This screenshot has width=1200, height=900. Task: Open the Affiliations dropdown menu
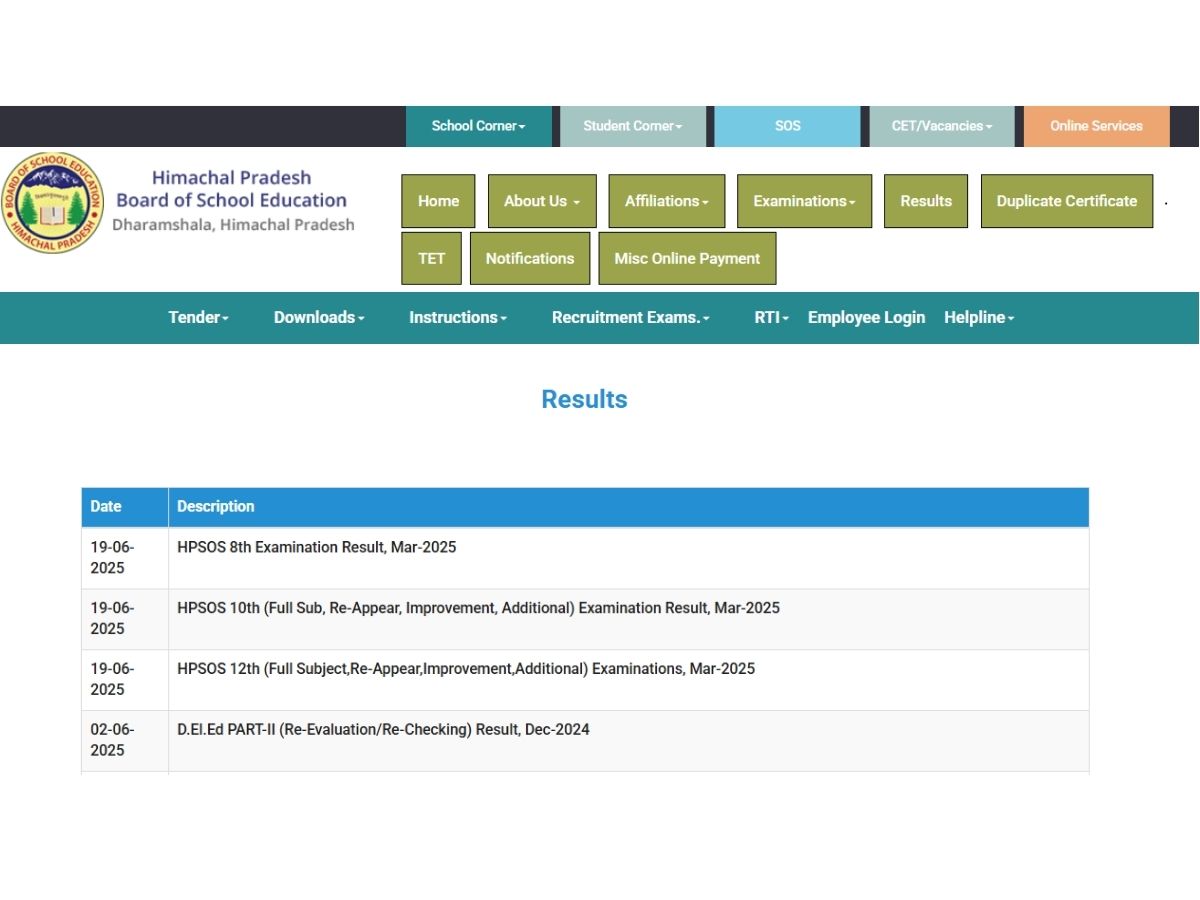(x=666, y=201)
